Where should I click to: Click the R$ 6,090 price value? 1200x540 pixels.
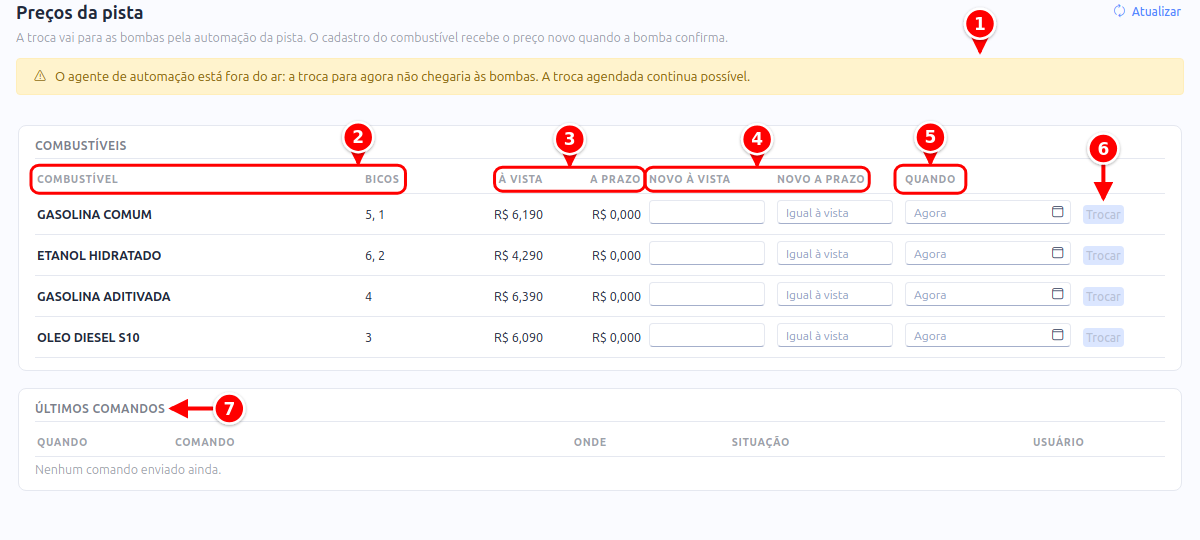click(x=519, y=337)
